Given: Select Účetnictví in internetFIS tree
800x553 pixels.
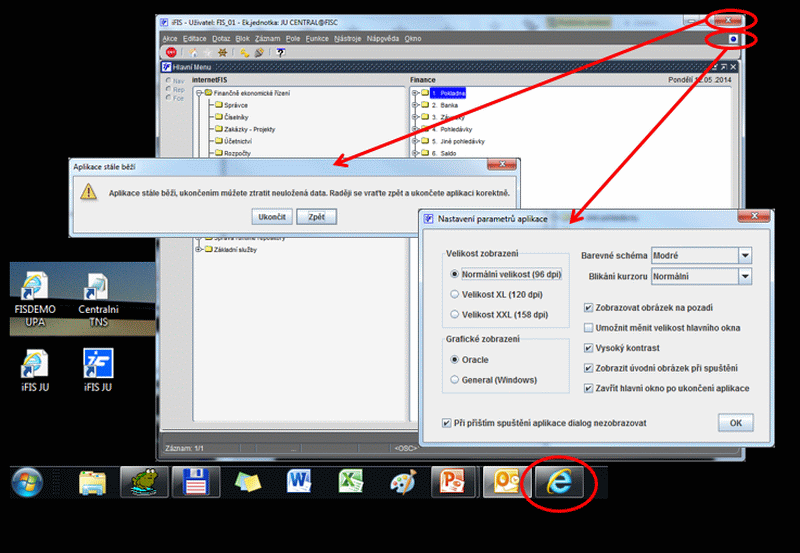Looking at the screenshot, I should pyautogui.click(x=238, y=141).
